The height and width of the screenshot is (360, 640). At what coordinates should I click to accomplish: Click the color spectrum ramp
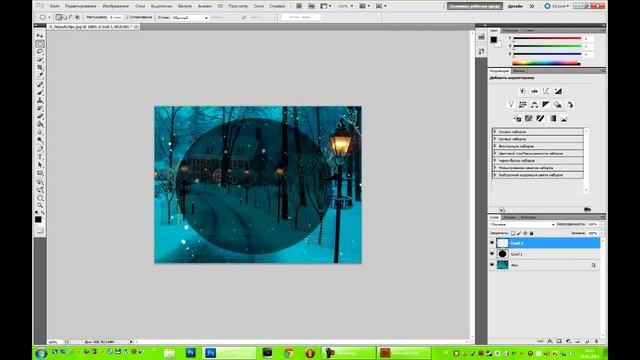(546, 63)
